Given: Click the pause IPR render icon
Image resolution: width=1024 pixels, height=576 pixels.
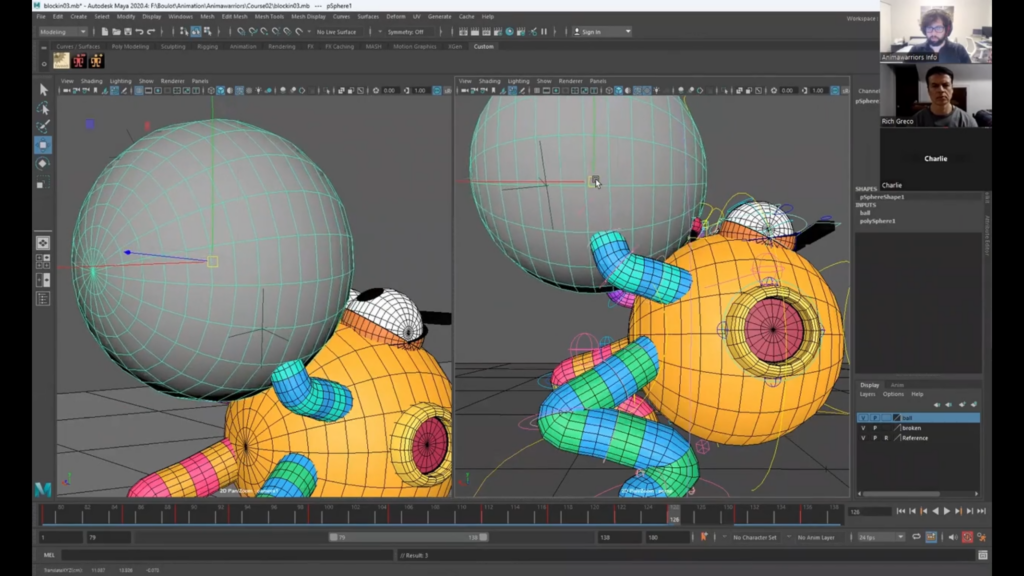Looking at the screenshot, I should pyautogui.click(x=544, y=31).
